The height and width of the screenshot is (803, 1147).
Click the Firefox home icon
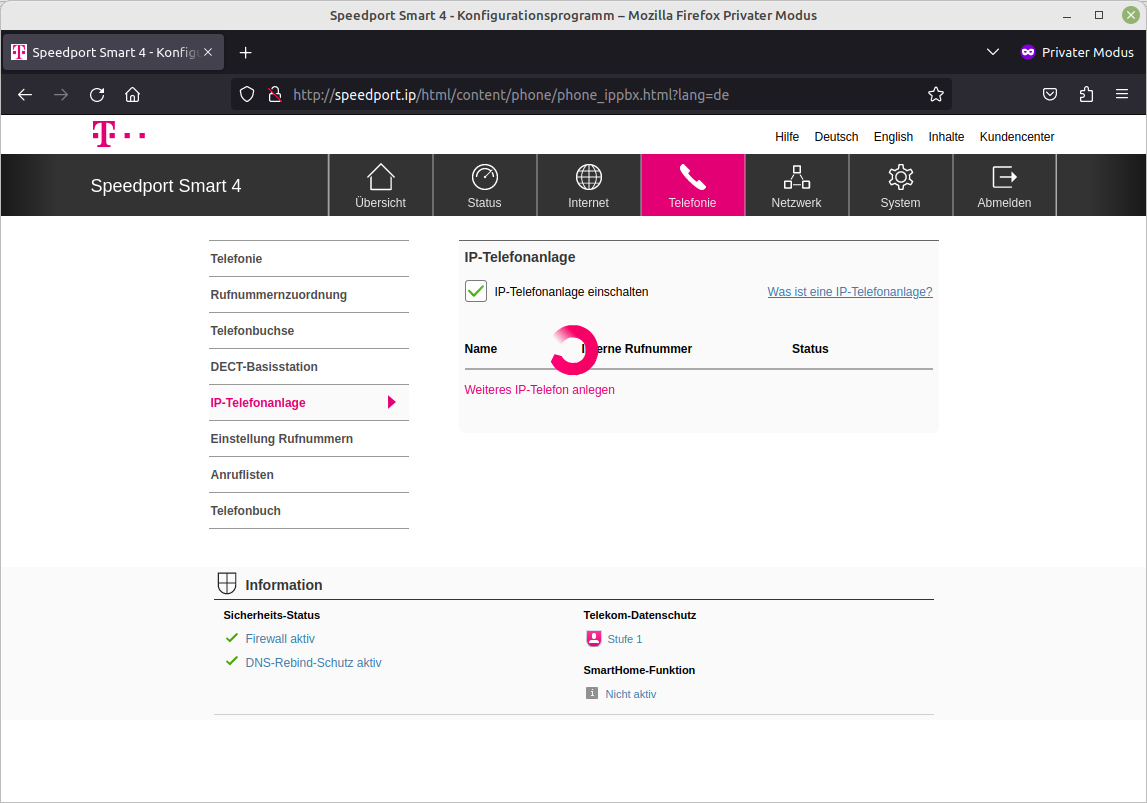pyautogui.click(x=132, y=94)
